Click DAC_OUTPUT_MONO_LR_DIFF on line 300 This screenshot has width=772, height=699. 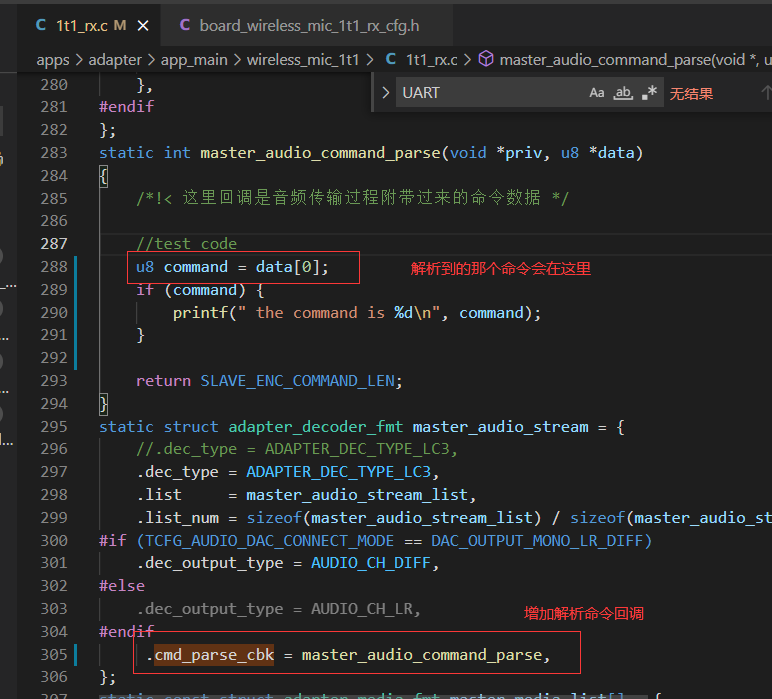(x=537, y=541)
